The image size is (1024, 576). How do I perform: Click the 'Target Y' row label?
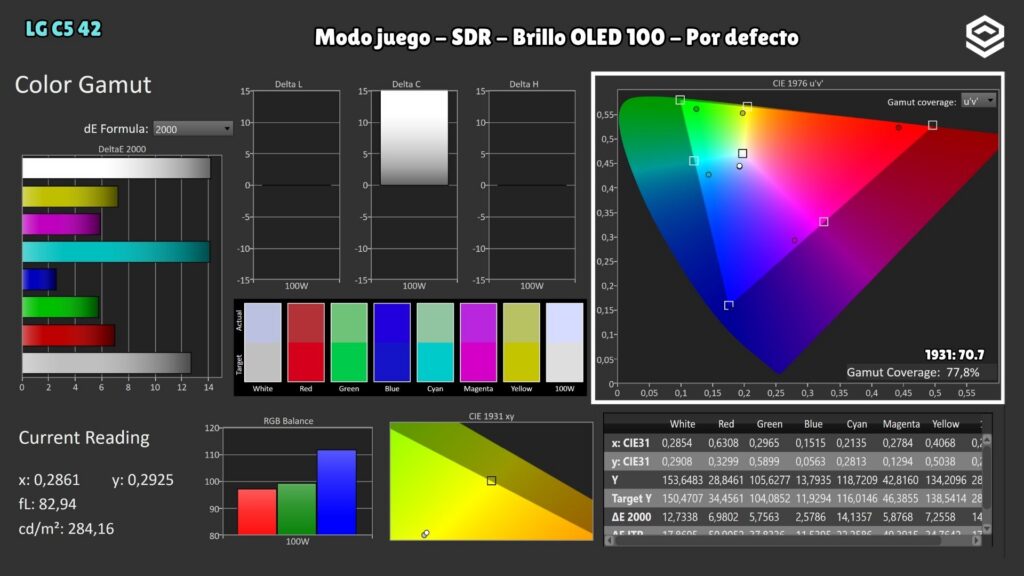tap(631, 498)
